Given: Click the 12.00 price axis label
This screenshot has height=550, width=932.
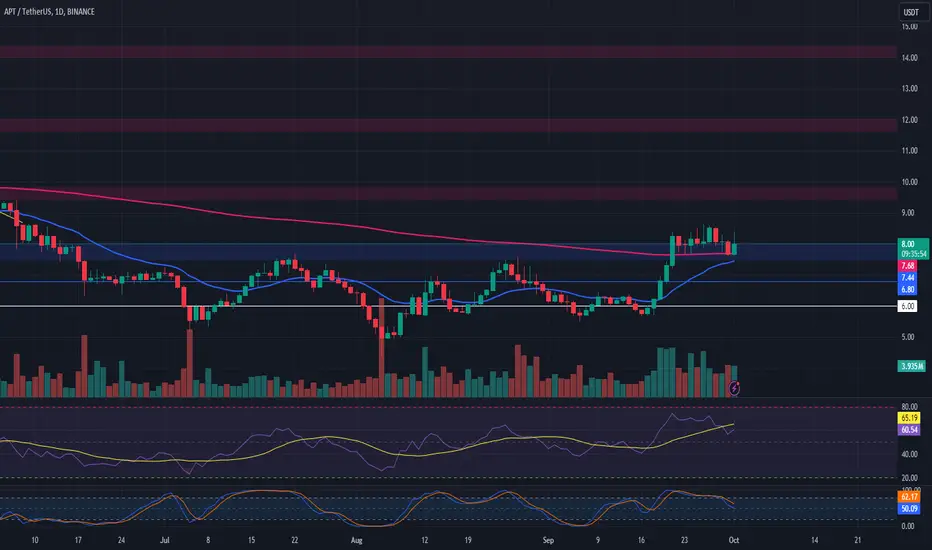Looking at the screenshot, I should coord(909,120).
